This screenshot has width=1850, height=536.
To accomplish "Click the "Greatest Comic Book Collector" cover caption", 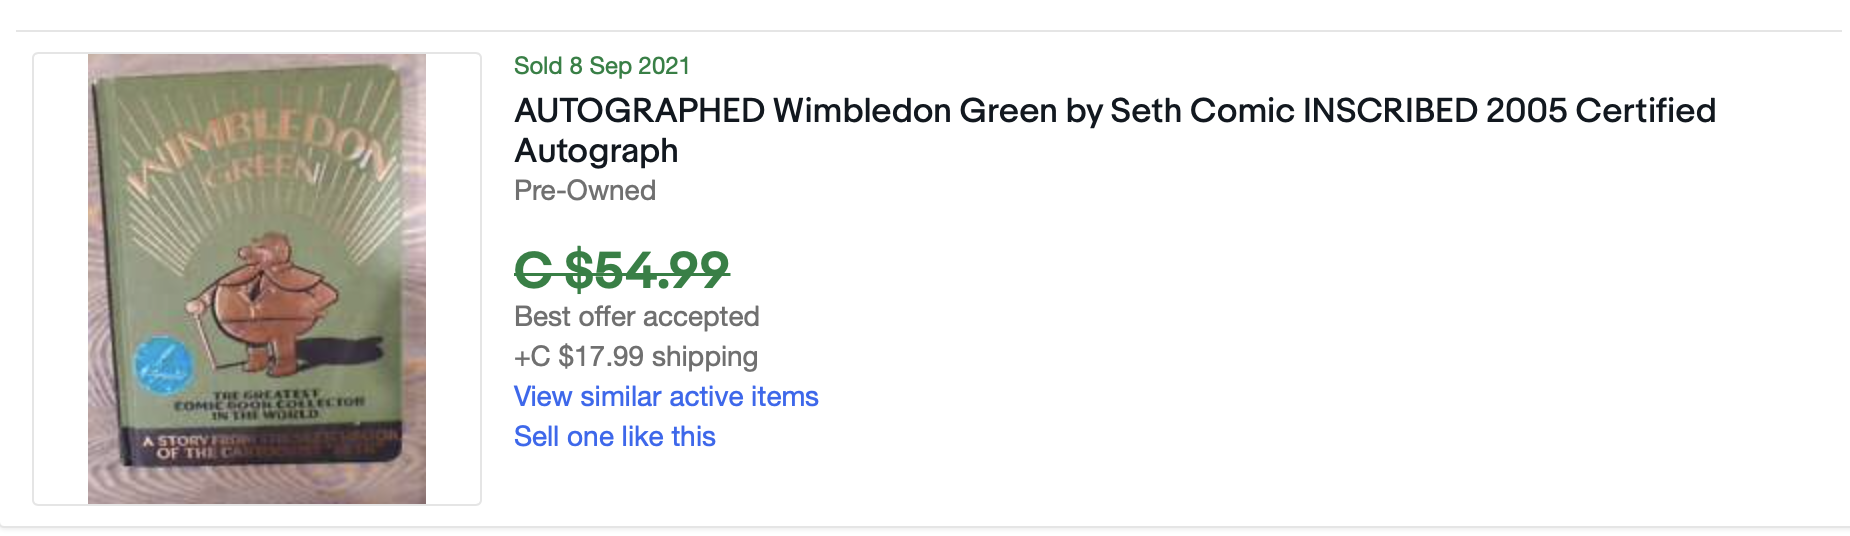I will [268, 404].
